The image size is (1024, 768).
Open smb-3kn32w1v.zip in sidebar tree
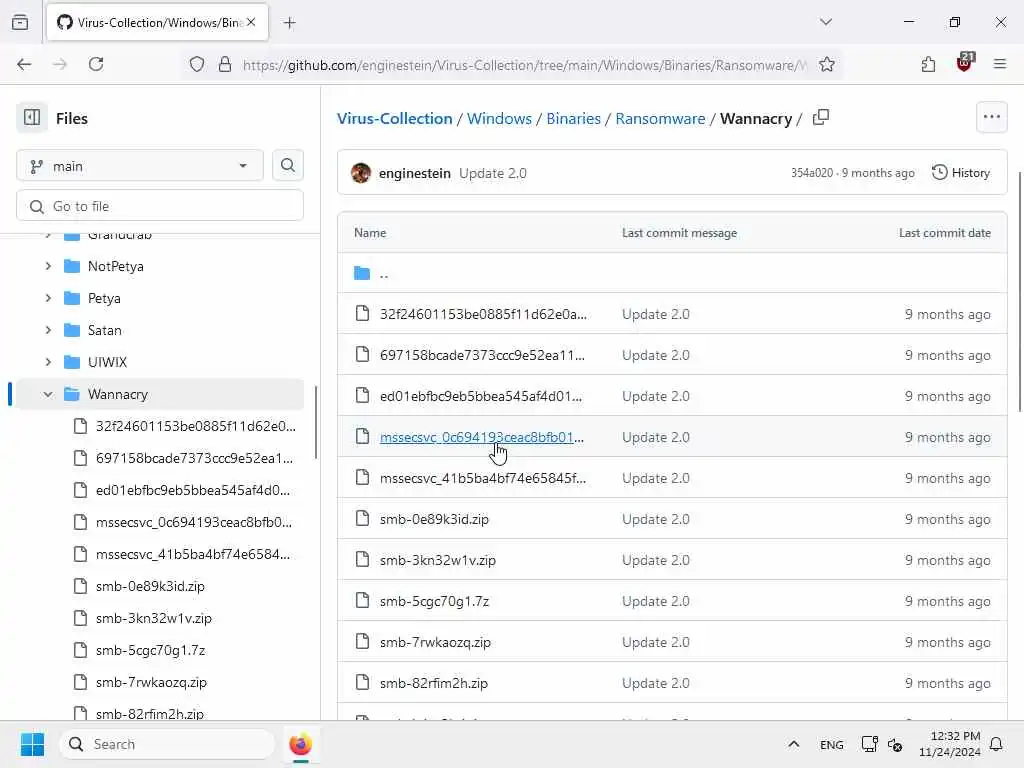(x=153, y=618)
